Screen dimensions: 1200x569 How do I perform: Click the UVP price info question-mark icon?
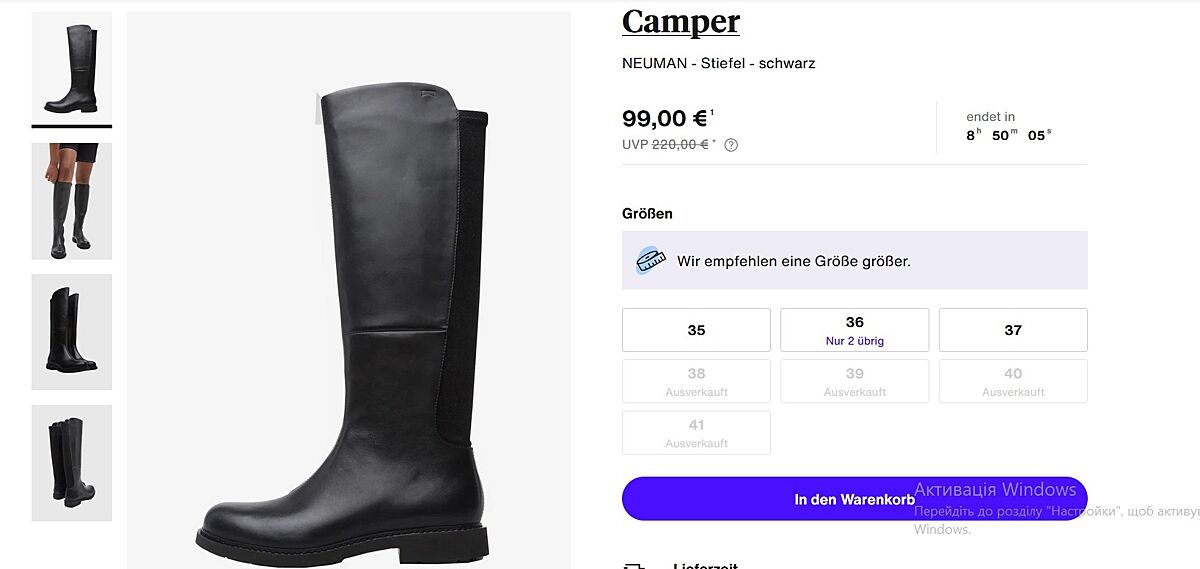731,145
